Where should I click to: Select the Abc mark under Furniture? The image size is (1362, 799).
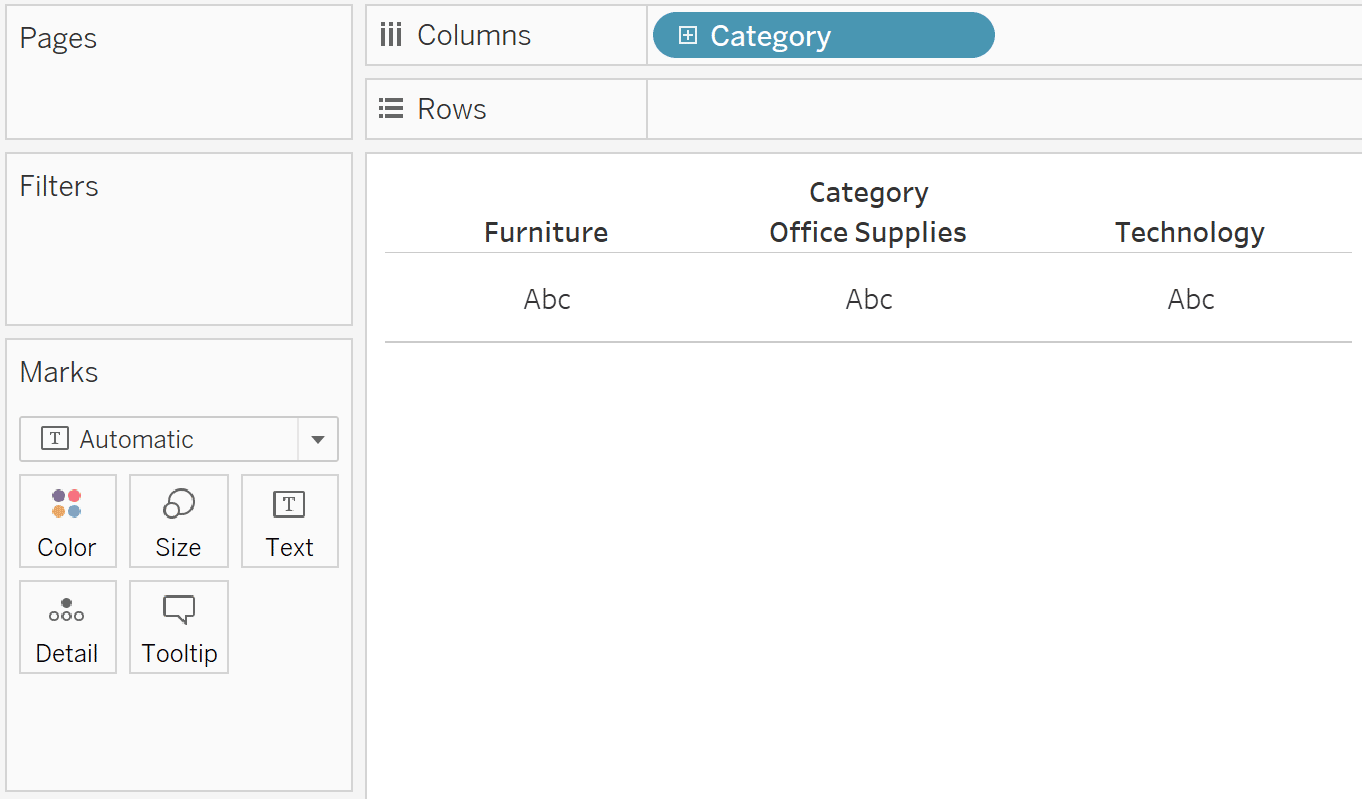click(547, 299)
